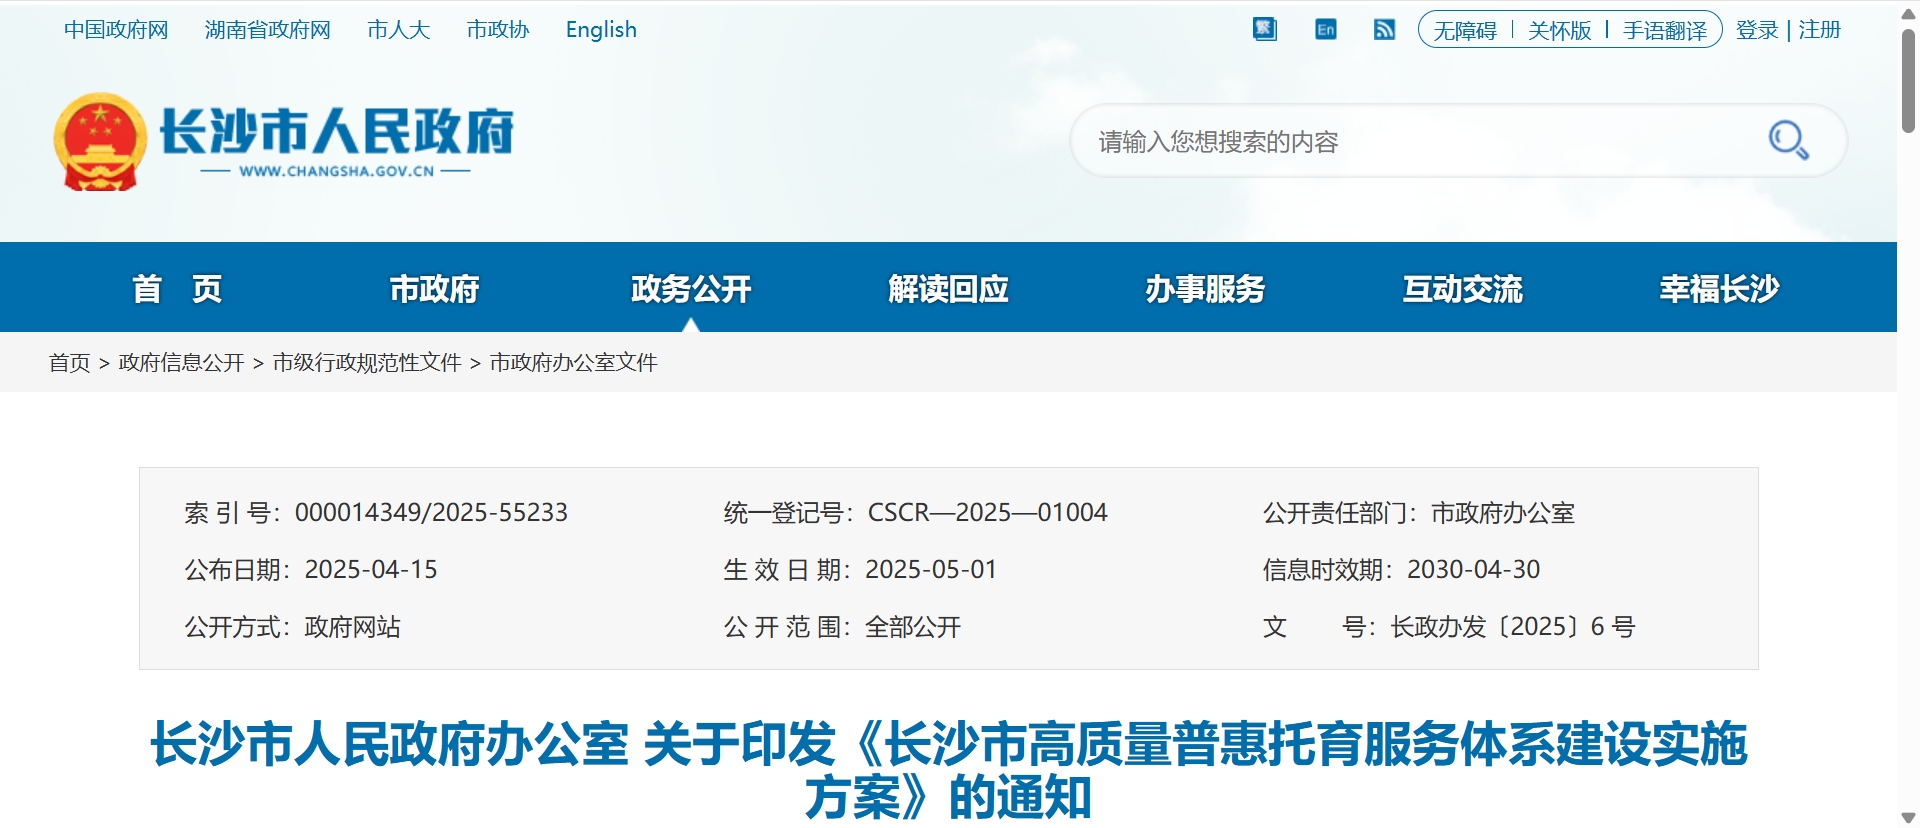Turn on 手语翻译 sign language translation
Image resolution: width=1920 pixels, height=828 pixels.
1664,31
